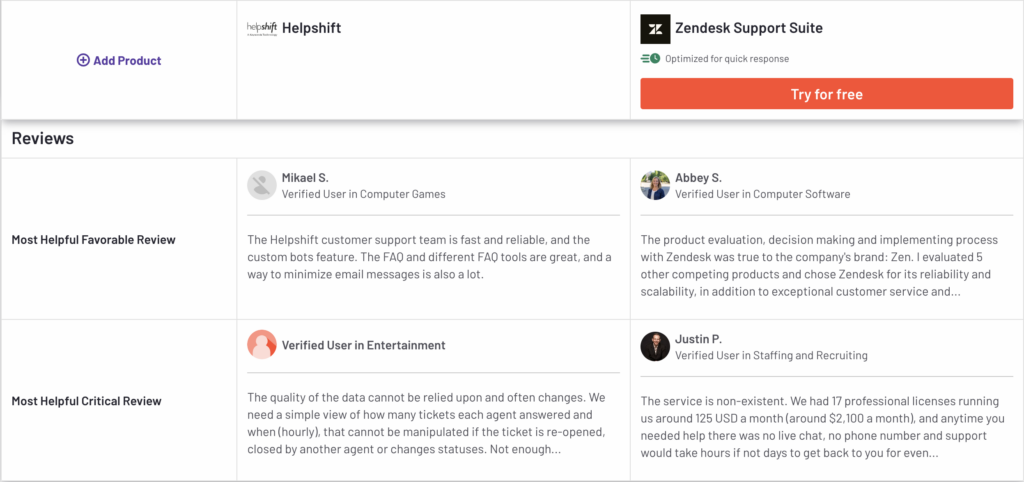Click the Entertainment user orange avatar
1024x482 pixels.
262,345
